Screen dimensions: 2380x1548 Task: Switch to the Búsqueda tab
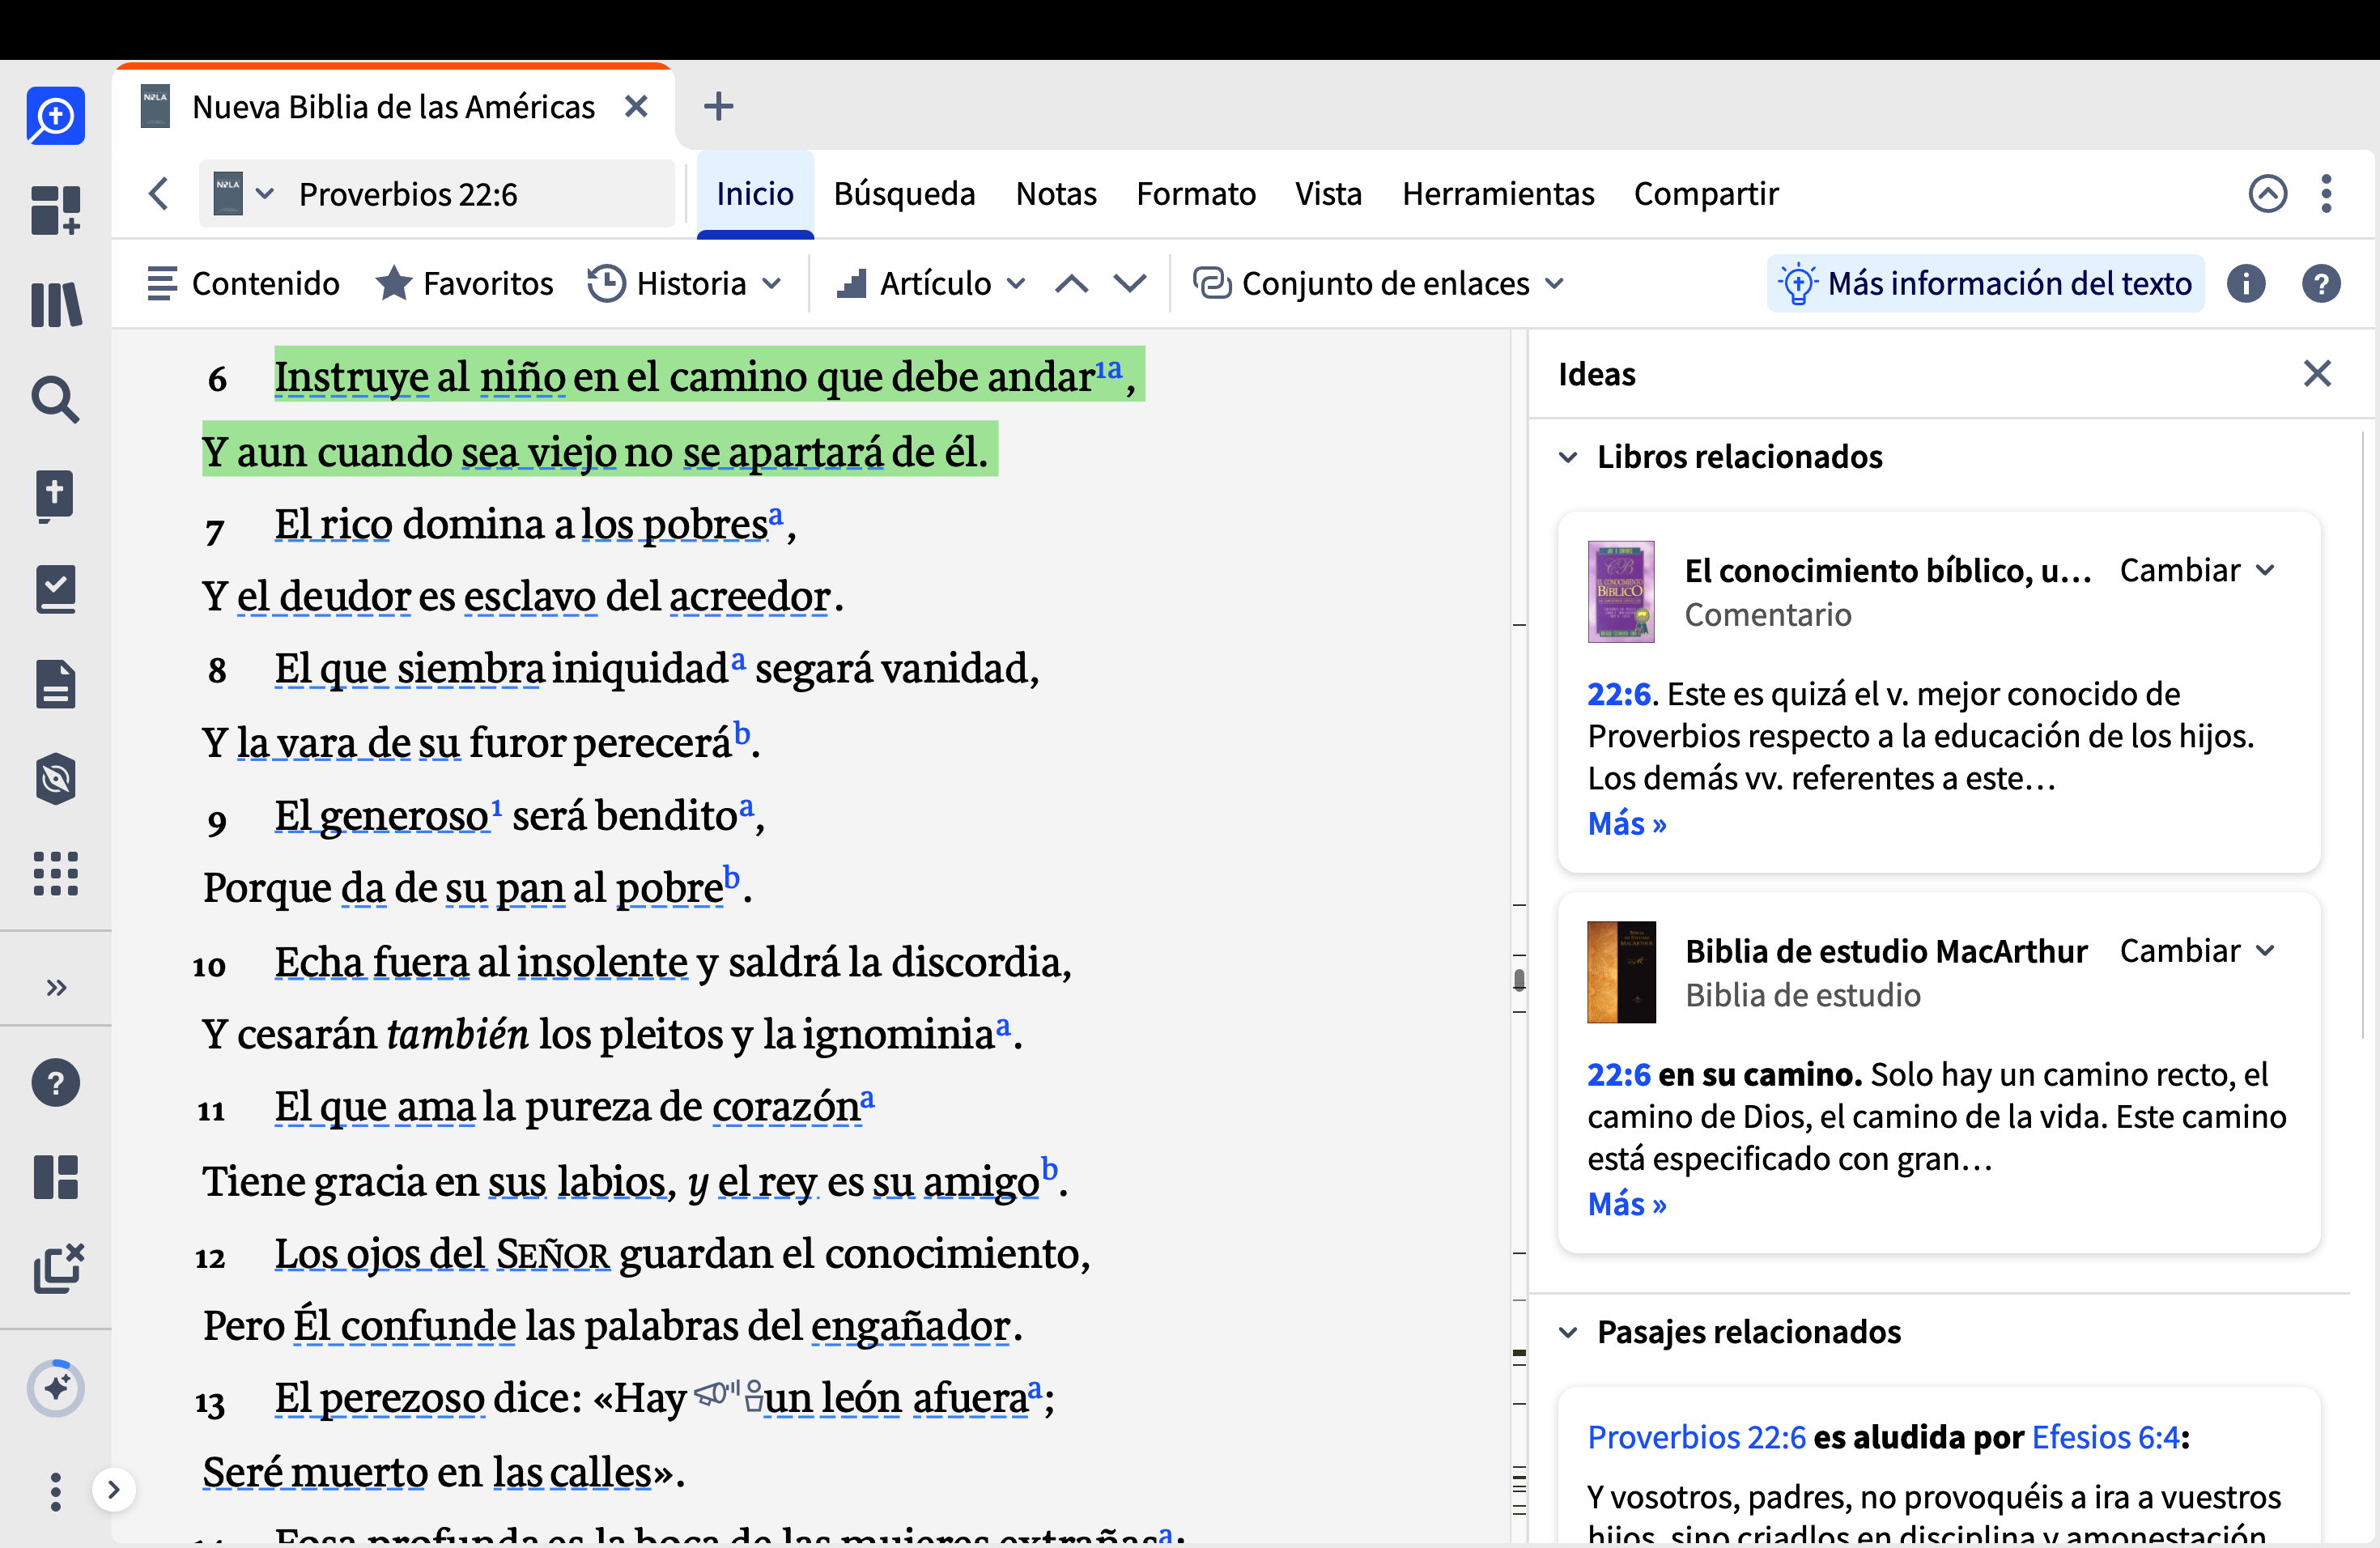[x=904, y=193]
